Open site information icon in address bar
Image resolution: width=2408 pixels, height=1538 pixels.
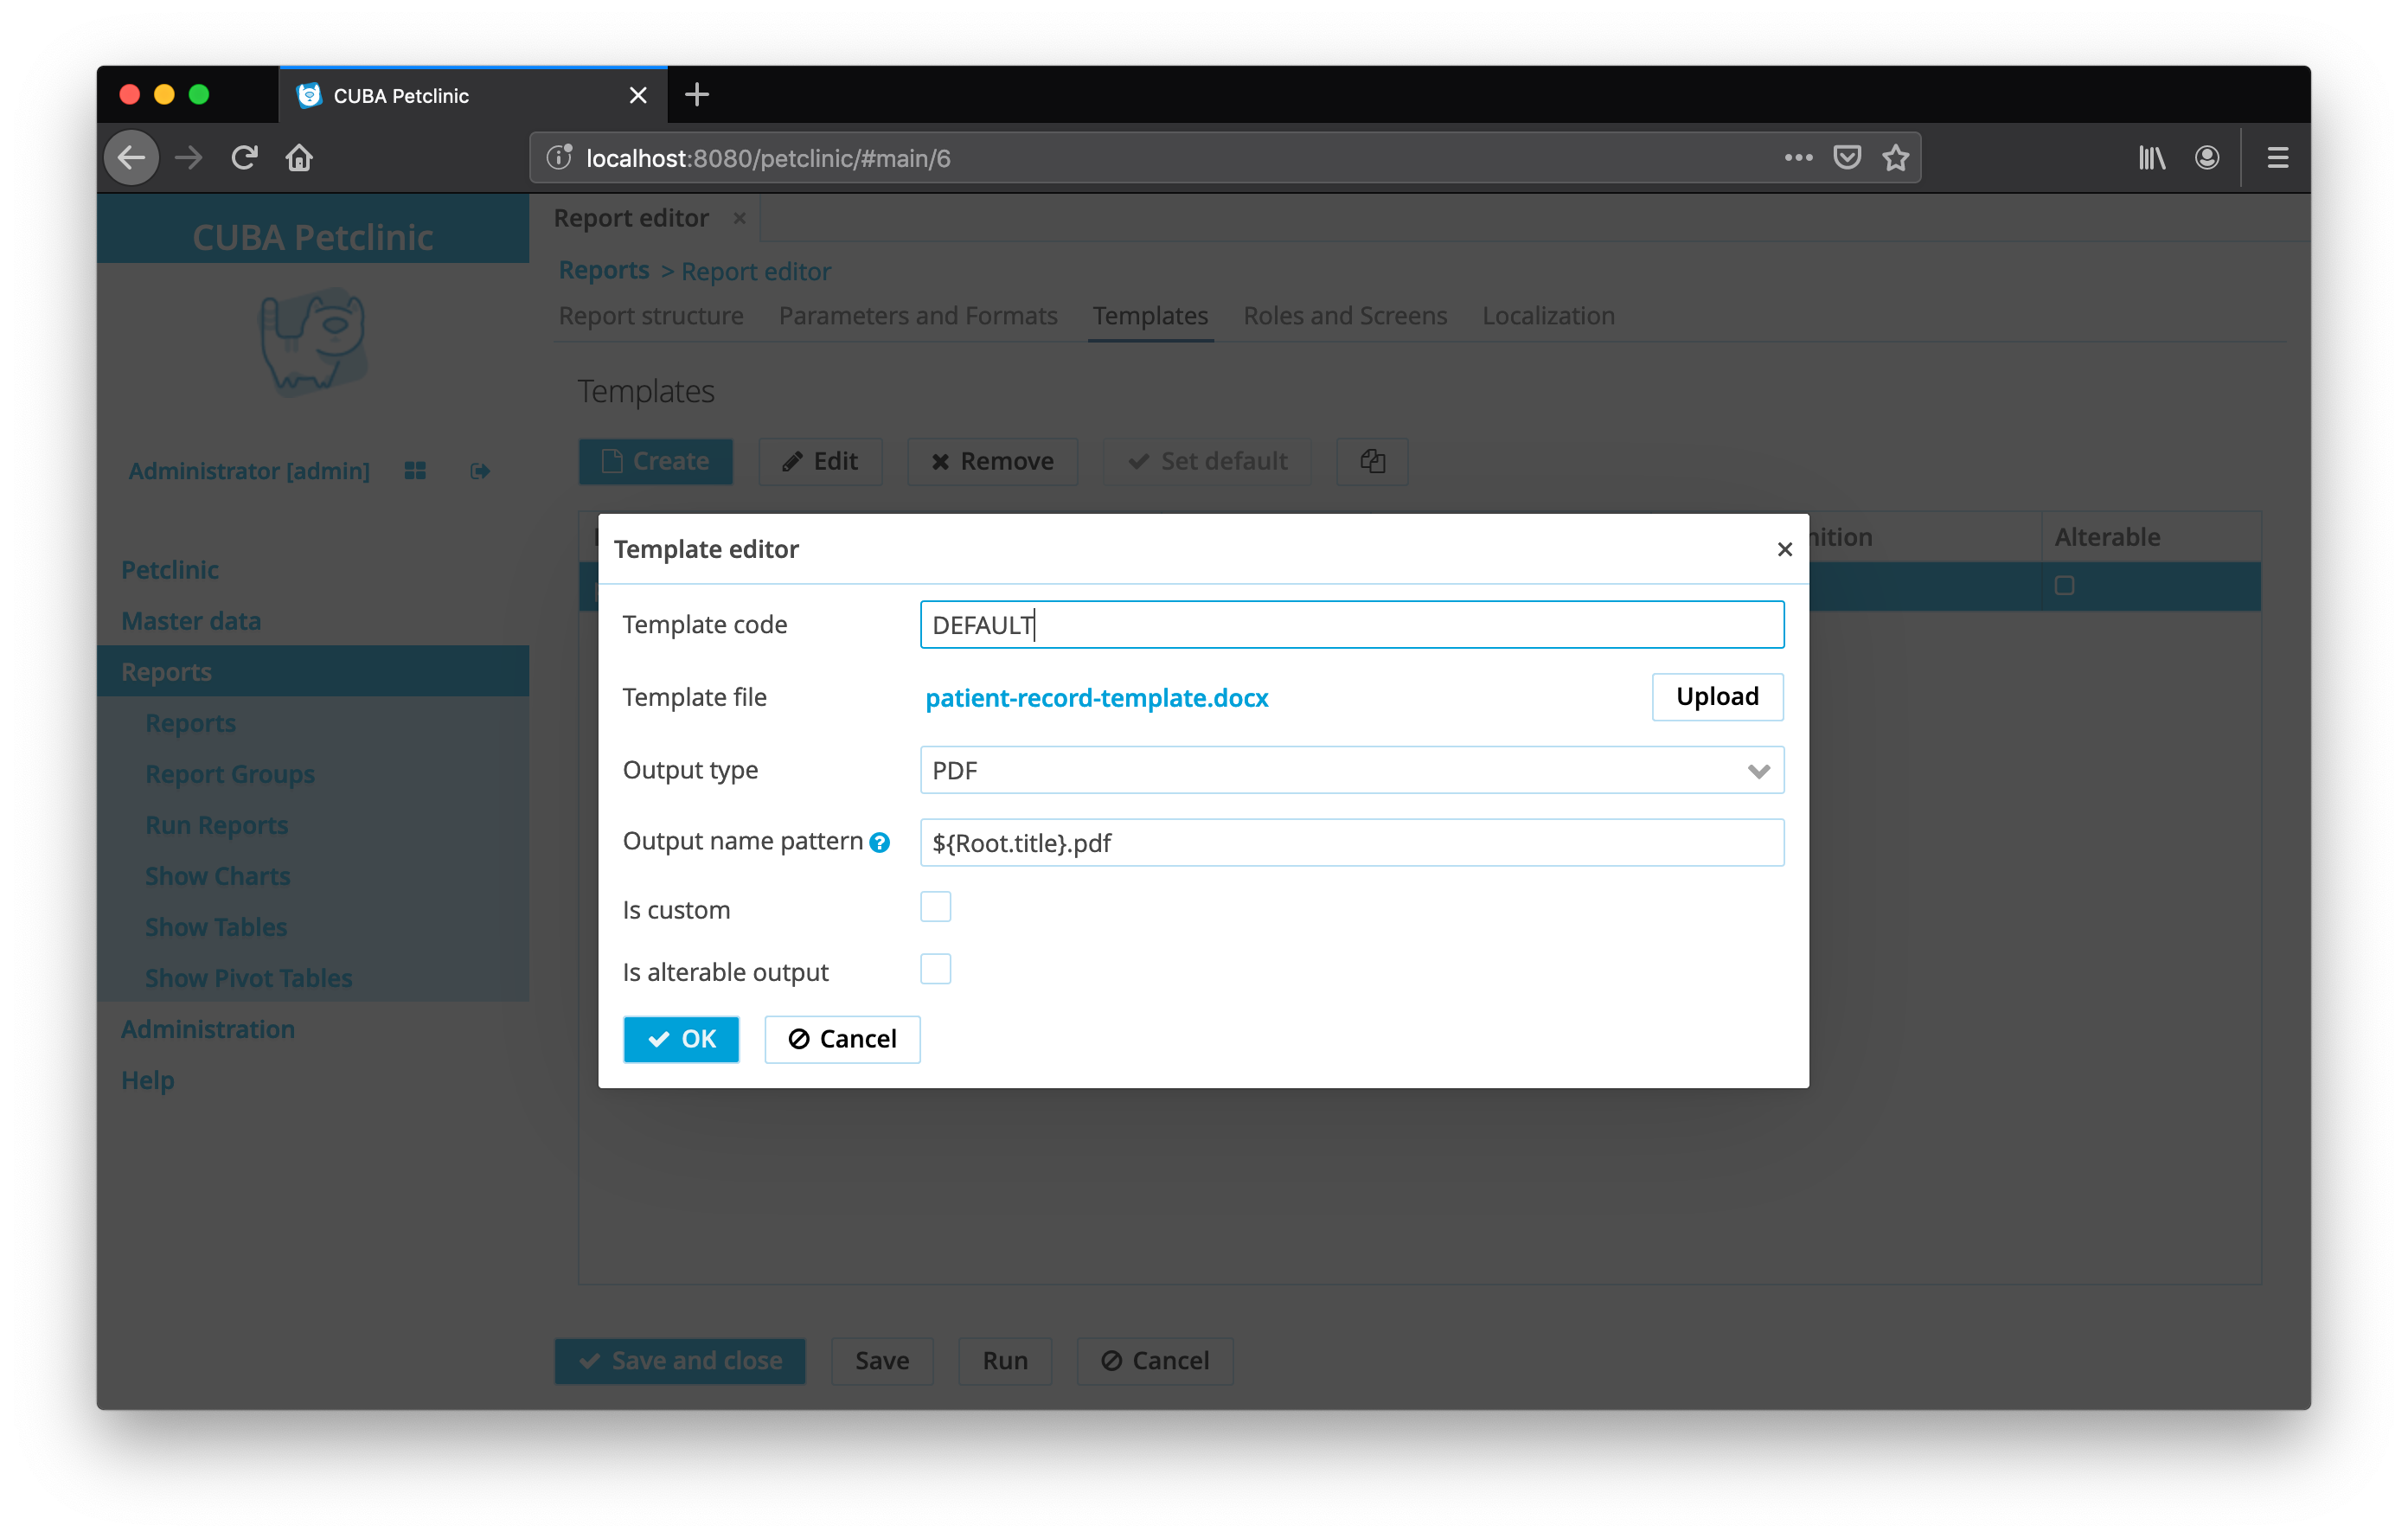[559, 158]
